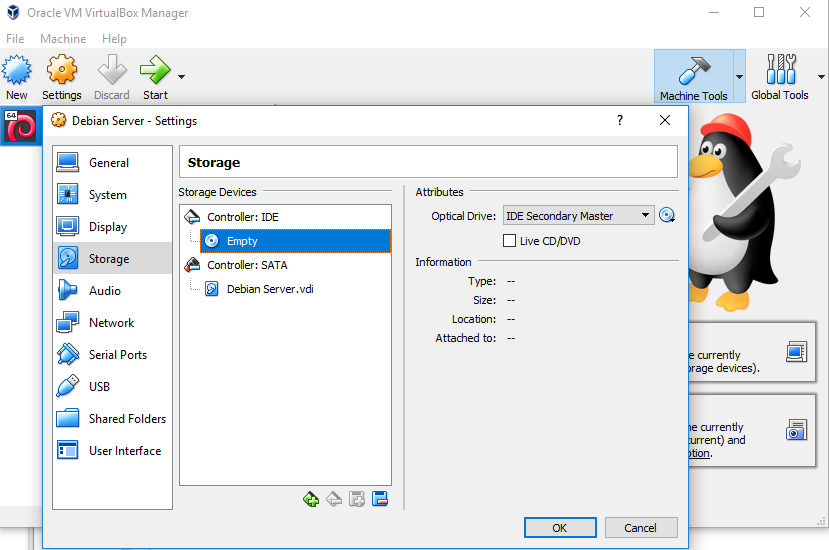Select the Debian Server VM icon in list
The height and width of the screenshot is (550, 829).
point(20,126)
